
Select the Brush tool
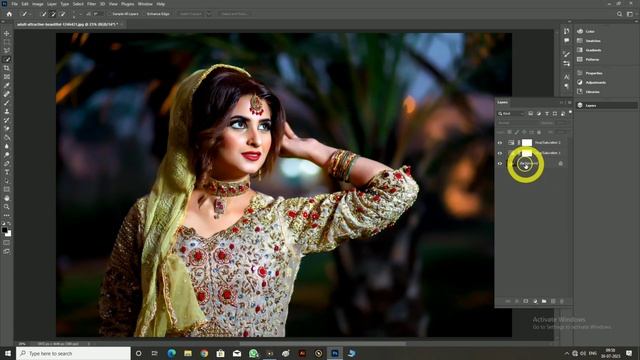[x=7, y=102]
